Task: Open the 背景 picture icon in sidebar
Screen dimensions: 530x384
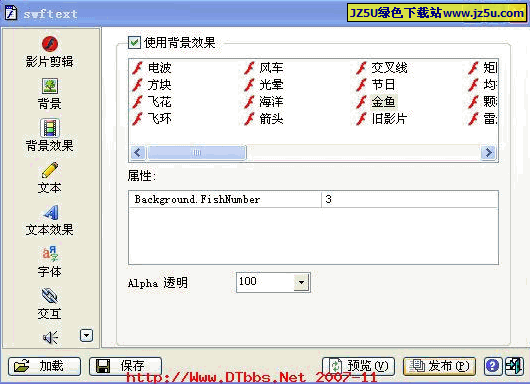Action: pyautogui.click(x=50, y=86)
